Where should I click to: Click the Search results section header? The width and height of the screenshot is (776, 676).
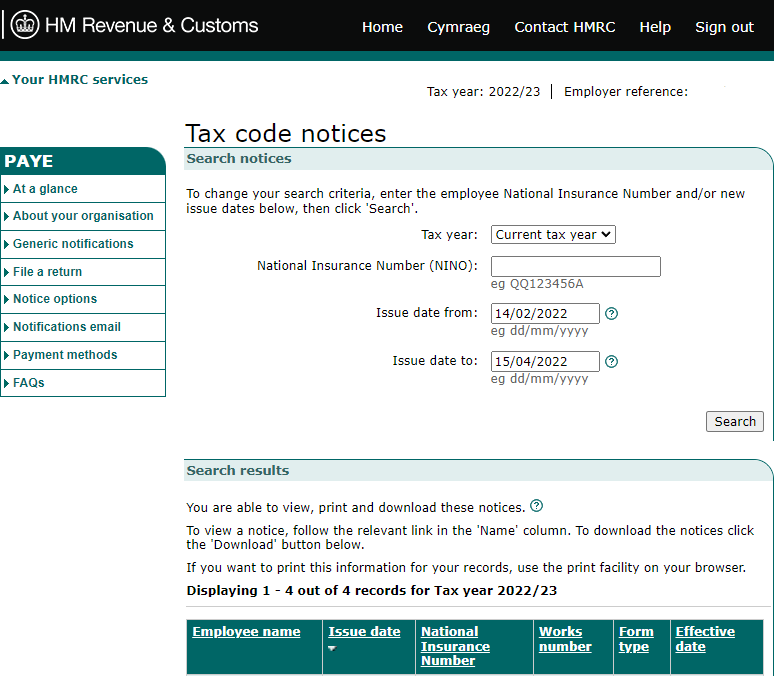pyautogui.click(x=238, y=471)
